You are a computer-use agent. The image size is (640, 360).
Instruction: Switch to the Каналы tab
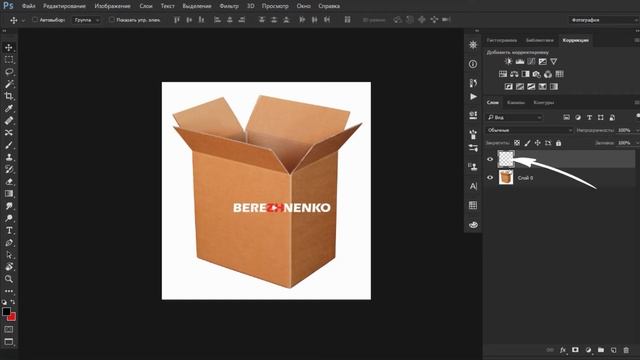click(516, 102)
